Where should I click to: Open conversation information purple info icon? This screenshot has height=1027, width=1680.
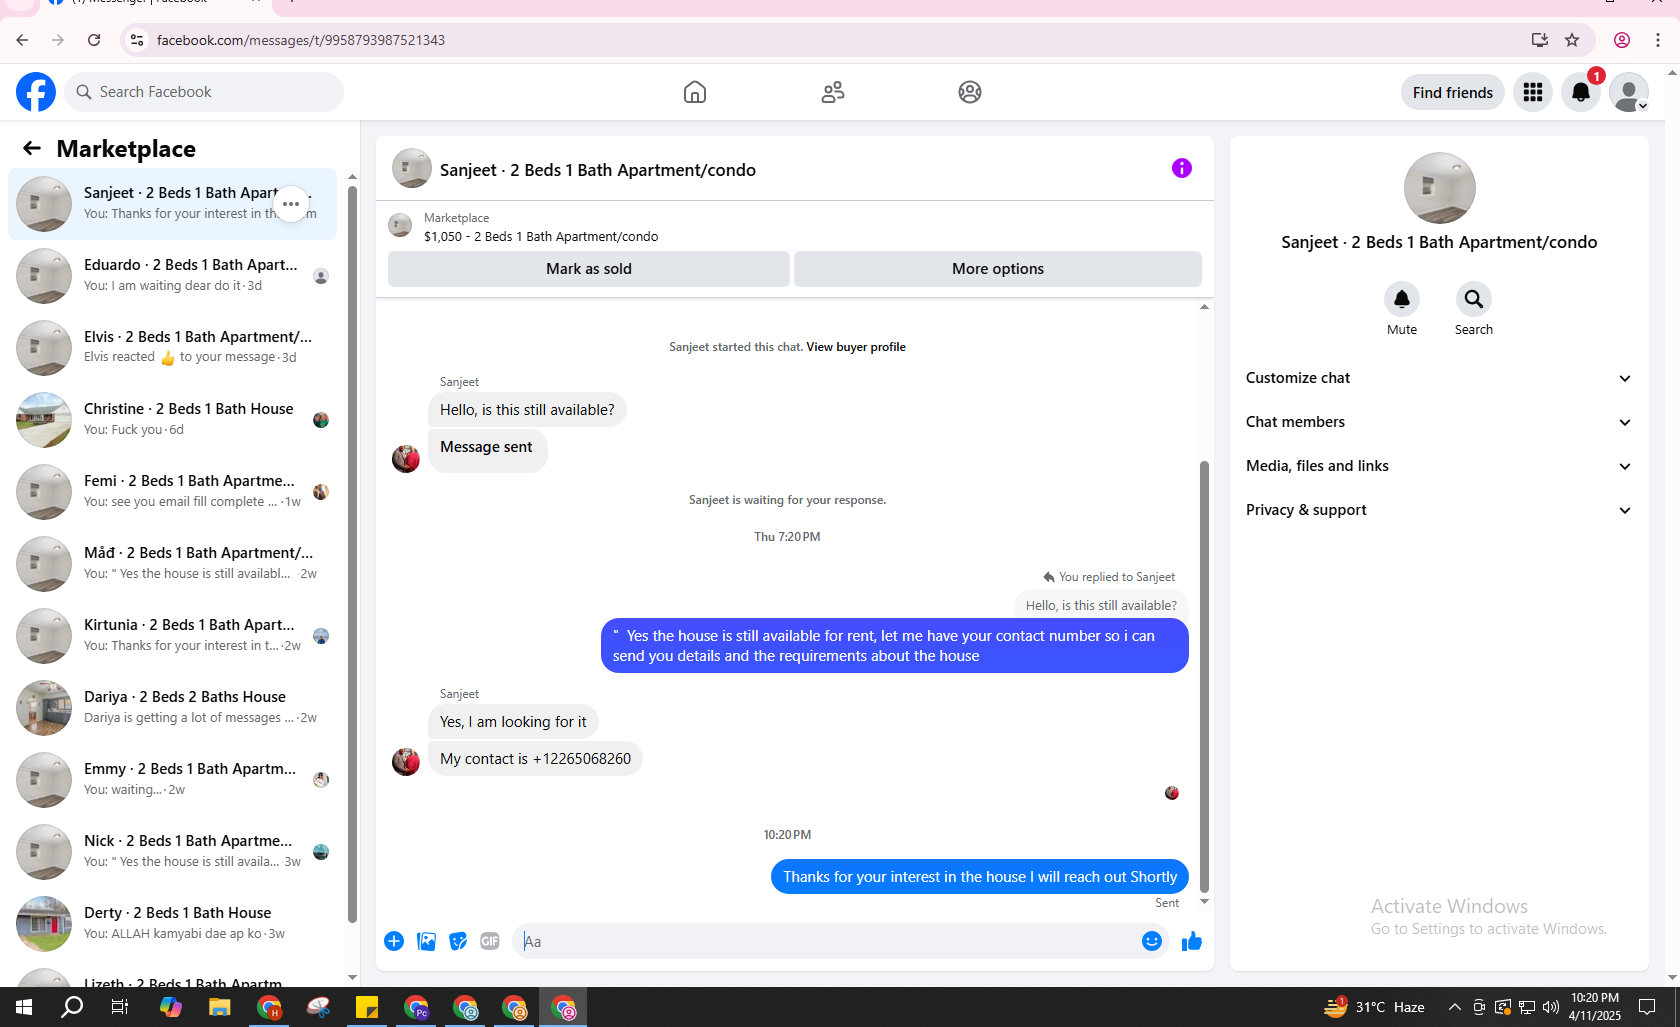[1182, 168]
